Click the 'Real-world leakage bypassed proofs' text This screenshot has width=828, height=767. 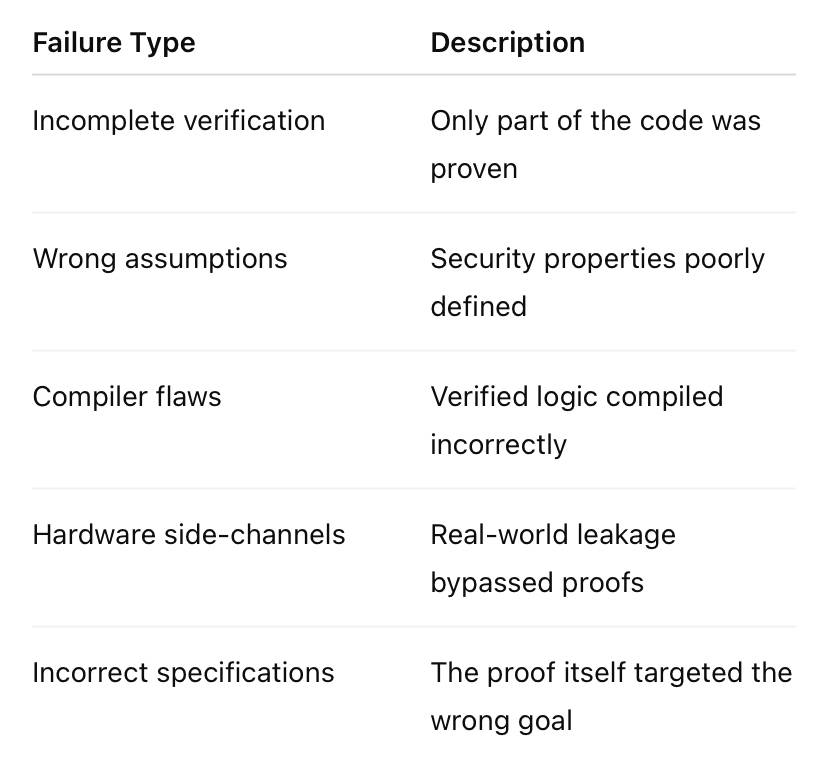click(x=553, y=558)
